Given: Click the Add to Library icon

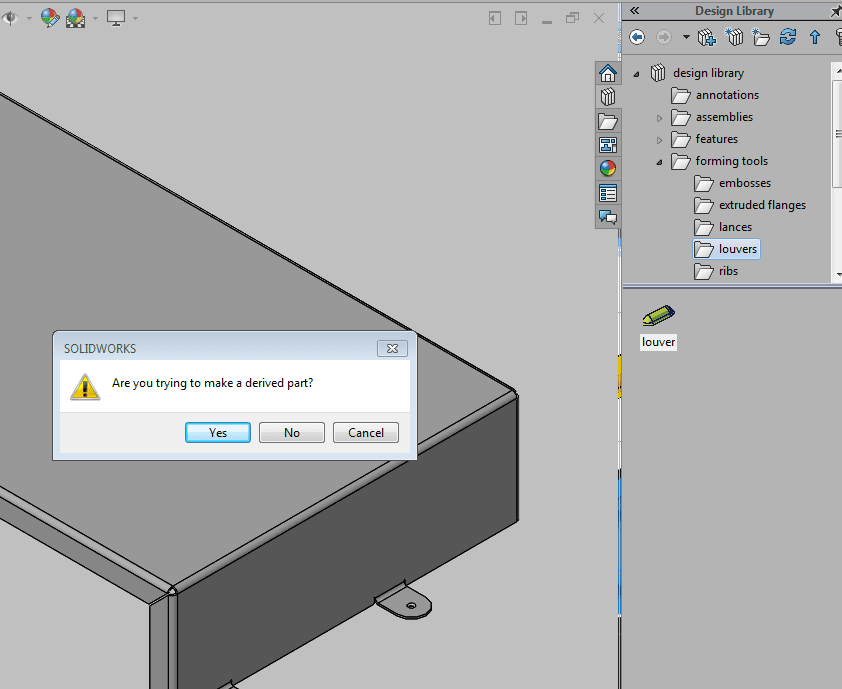Looking at the screenshot, I should coord(707,37).
